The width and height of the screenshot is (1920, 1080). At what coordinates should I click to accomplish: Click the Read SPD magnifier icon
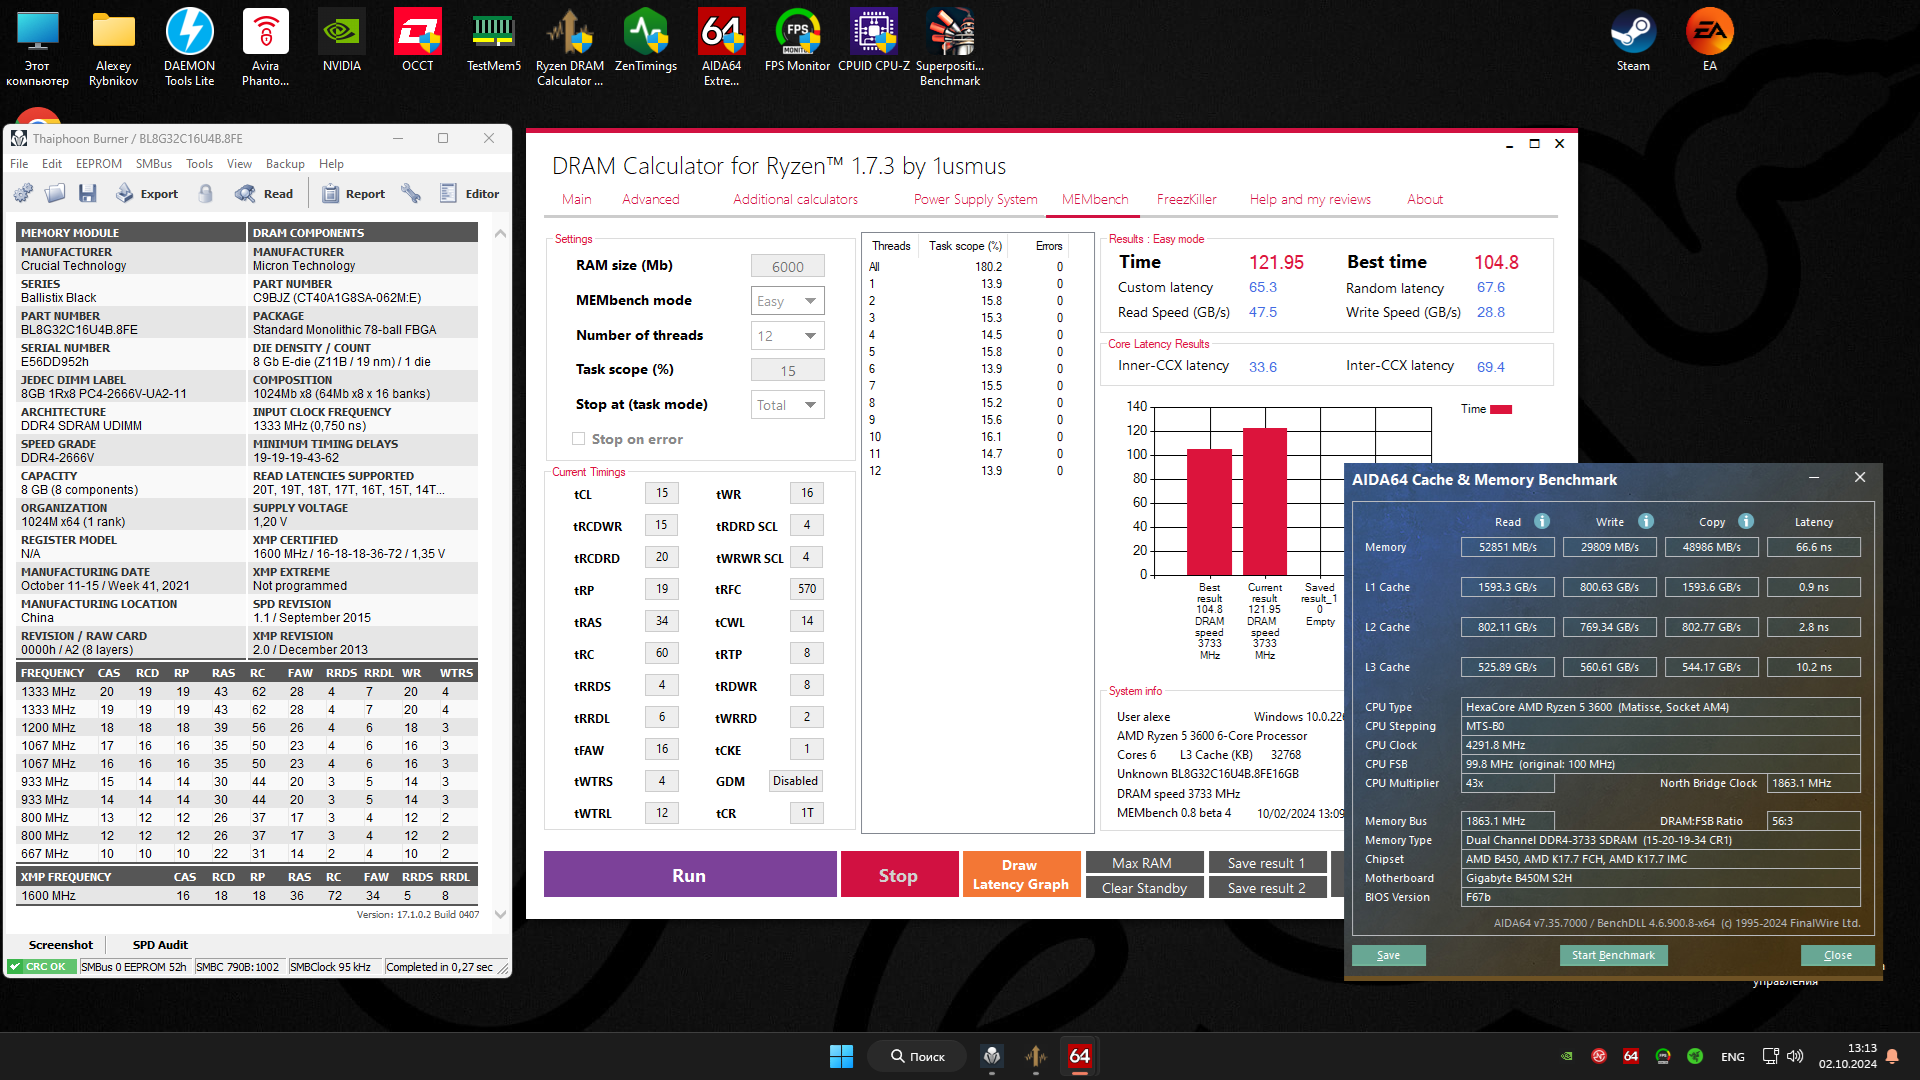pyautogui.click(x=245, y=194)
